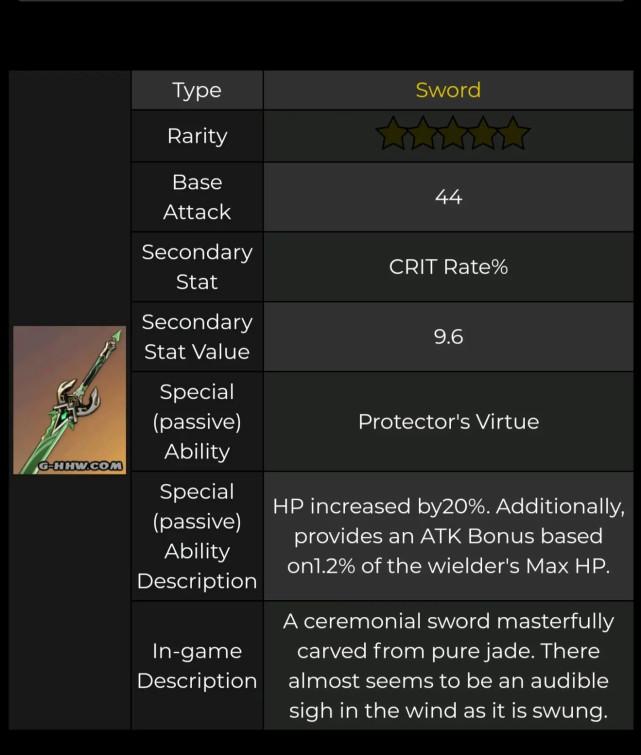
Task: Click the base attack value 44
Action: 448,197
